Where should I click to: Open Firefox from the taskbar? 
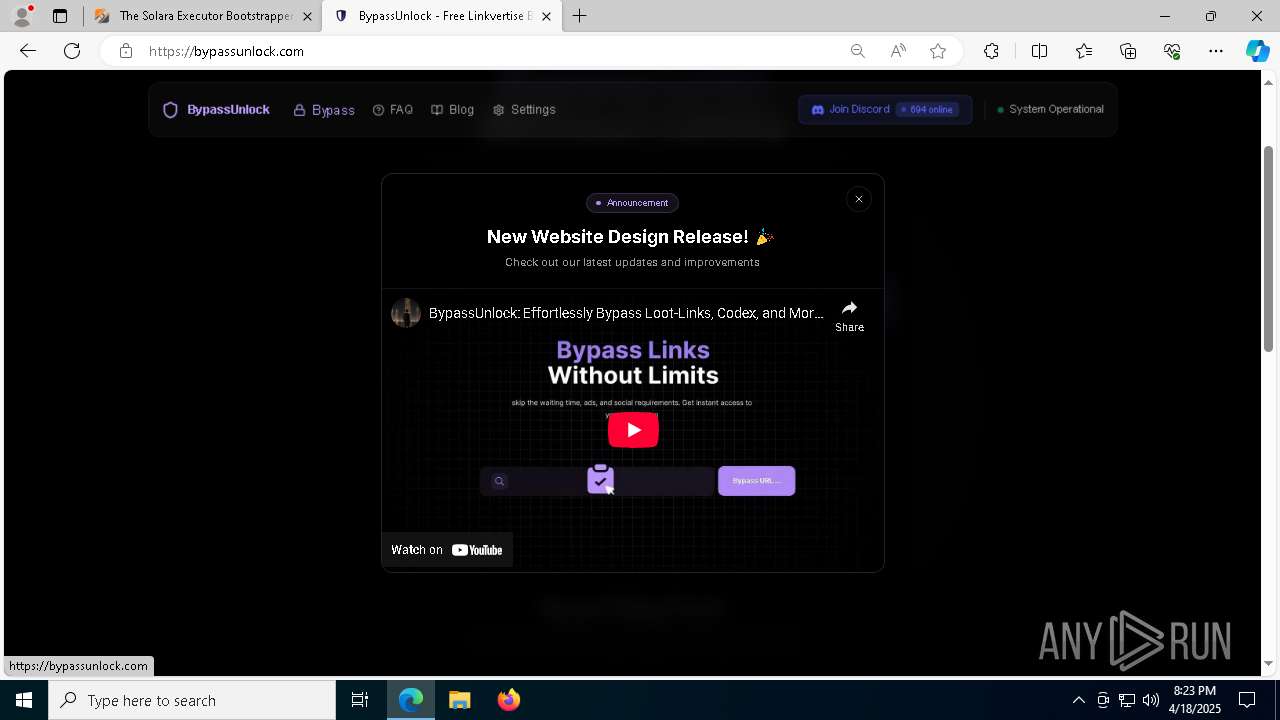pos(508,700)
